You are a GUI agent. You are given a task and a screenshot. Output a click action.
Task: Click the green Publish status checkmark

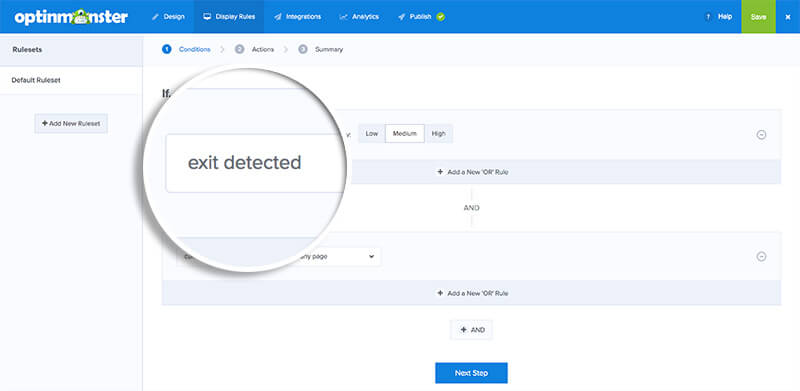pyautogui.click(x=441, y=16)
